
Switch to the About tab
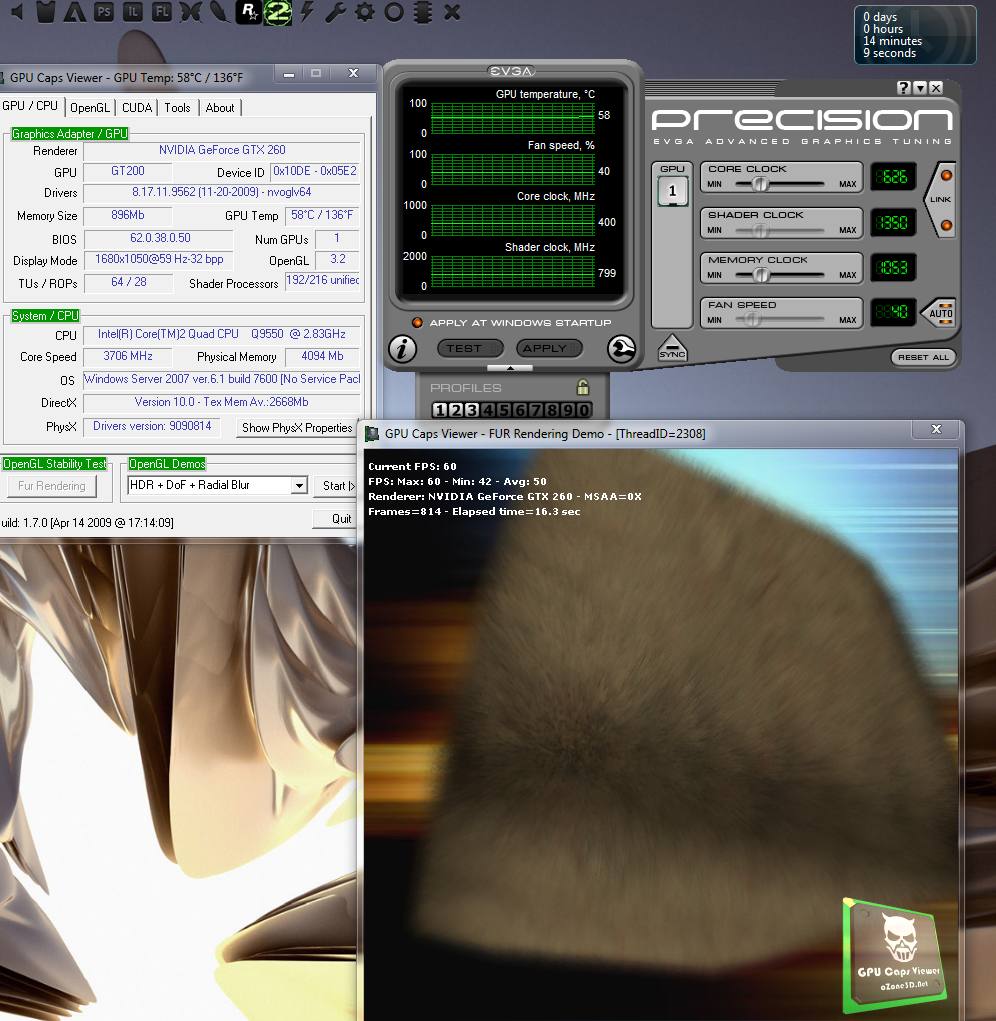coord(220,107)
